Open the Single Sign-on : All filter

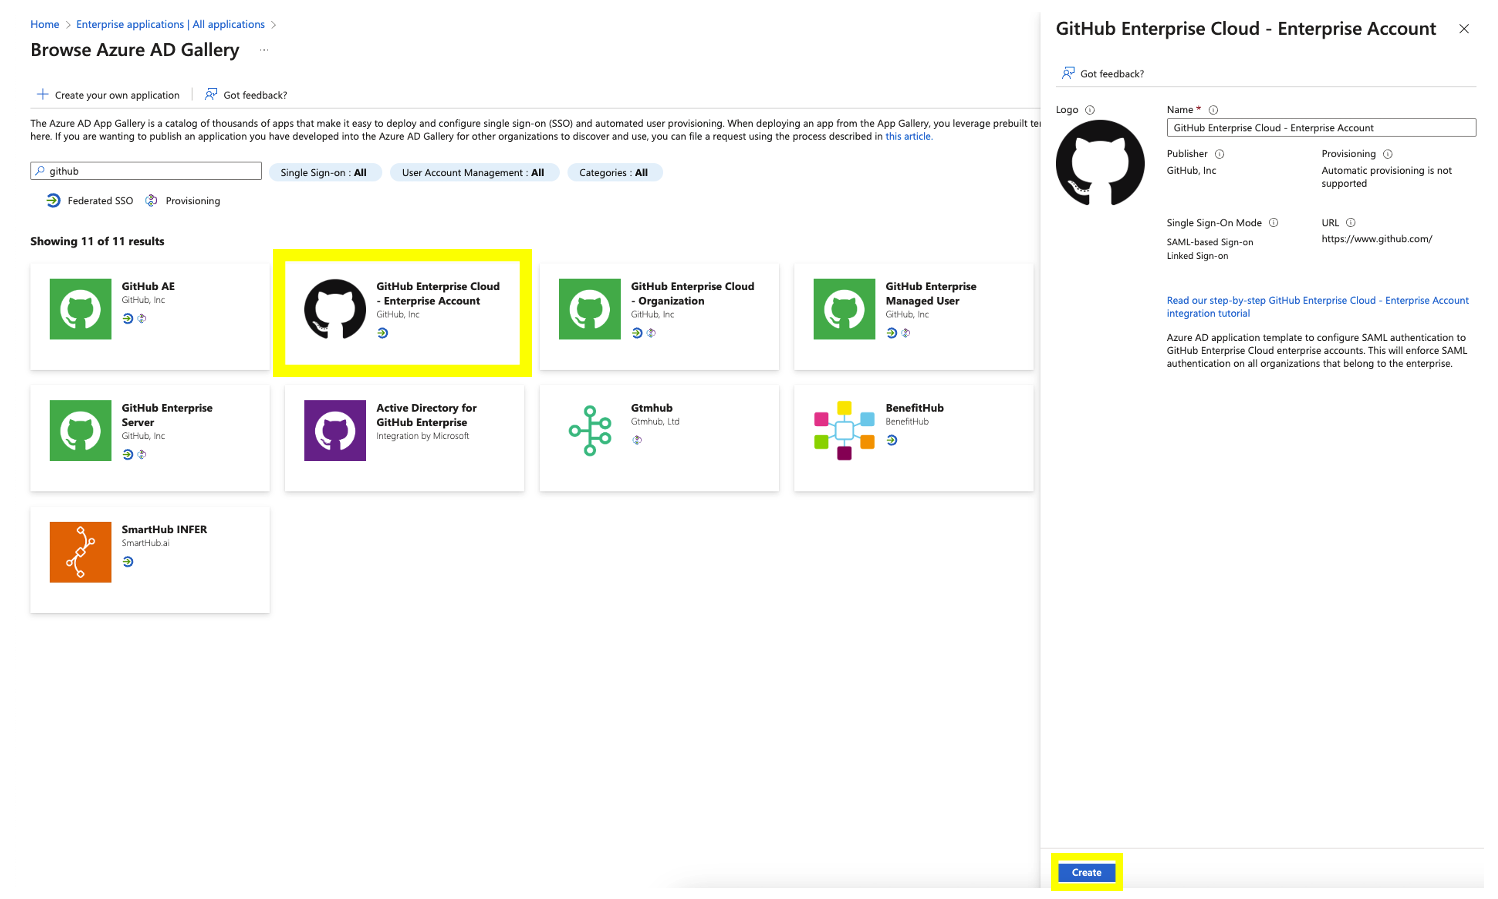[324, 173]
